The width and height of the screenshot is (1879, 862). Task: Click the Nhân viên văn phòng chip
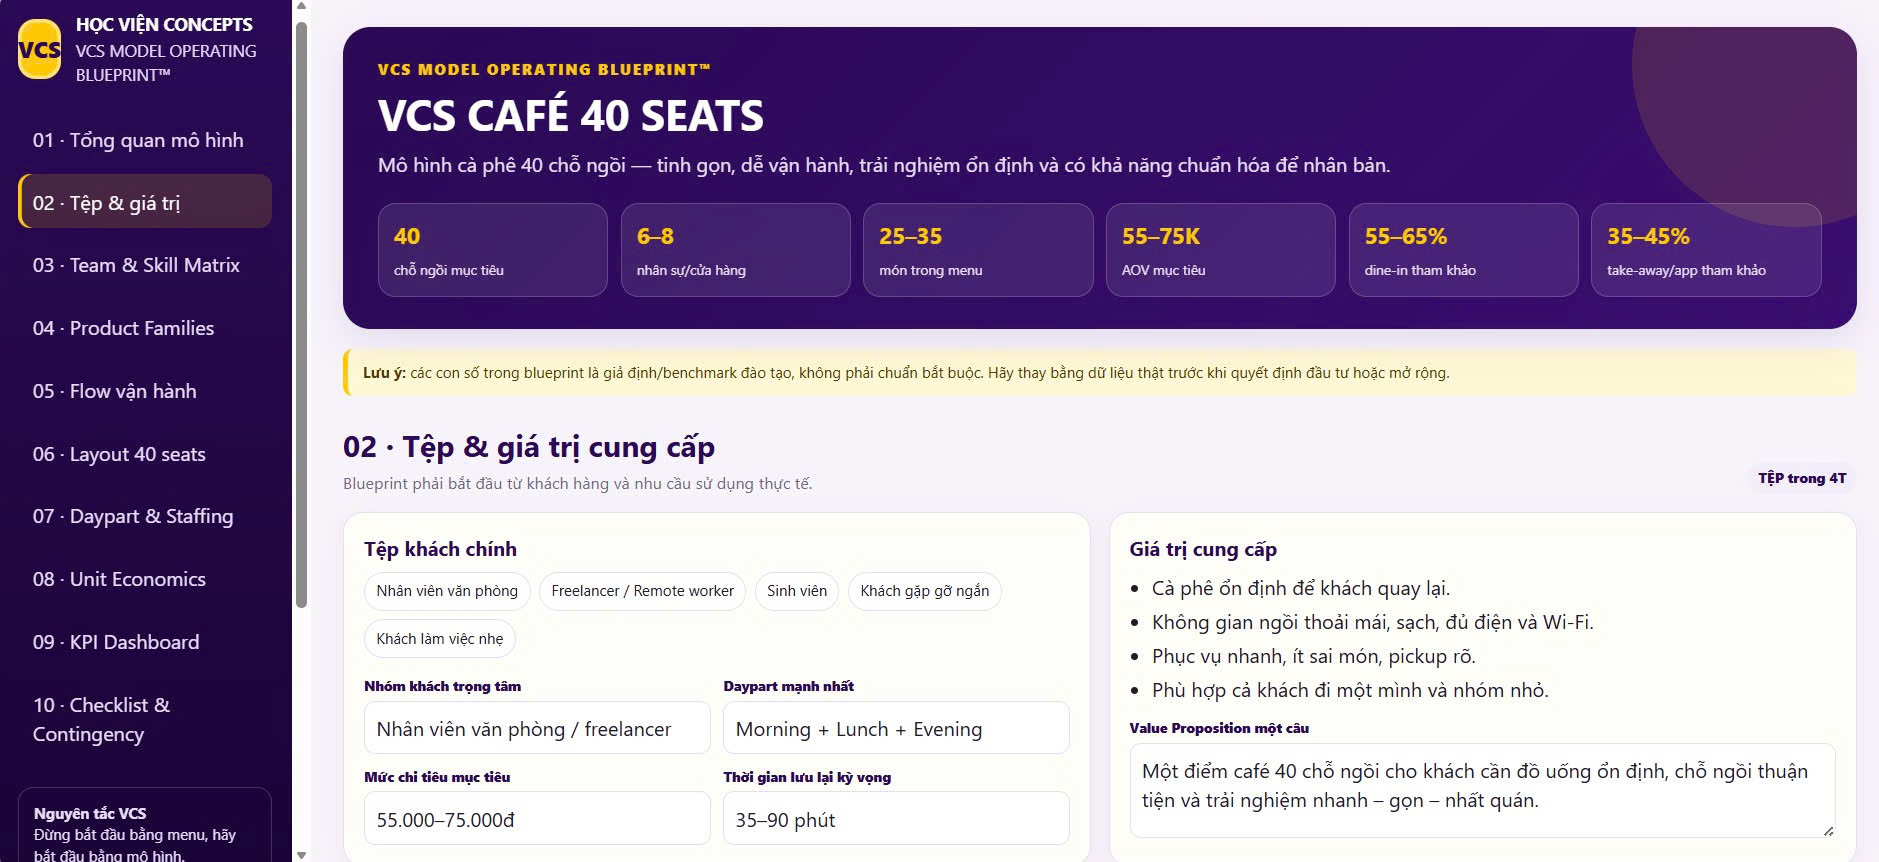tap(447, 591)
